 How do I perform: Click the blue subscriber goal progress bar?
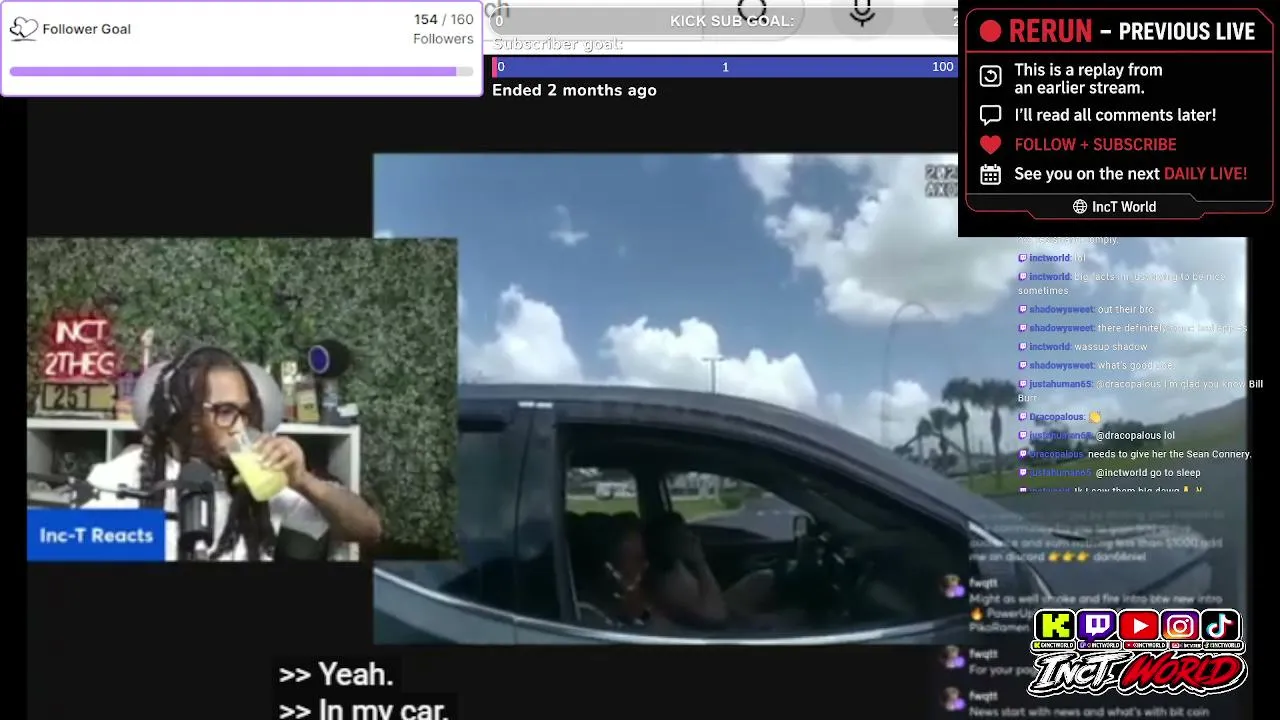(x=724, y=67)
